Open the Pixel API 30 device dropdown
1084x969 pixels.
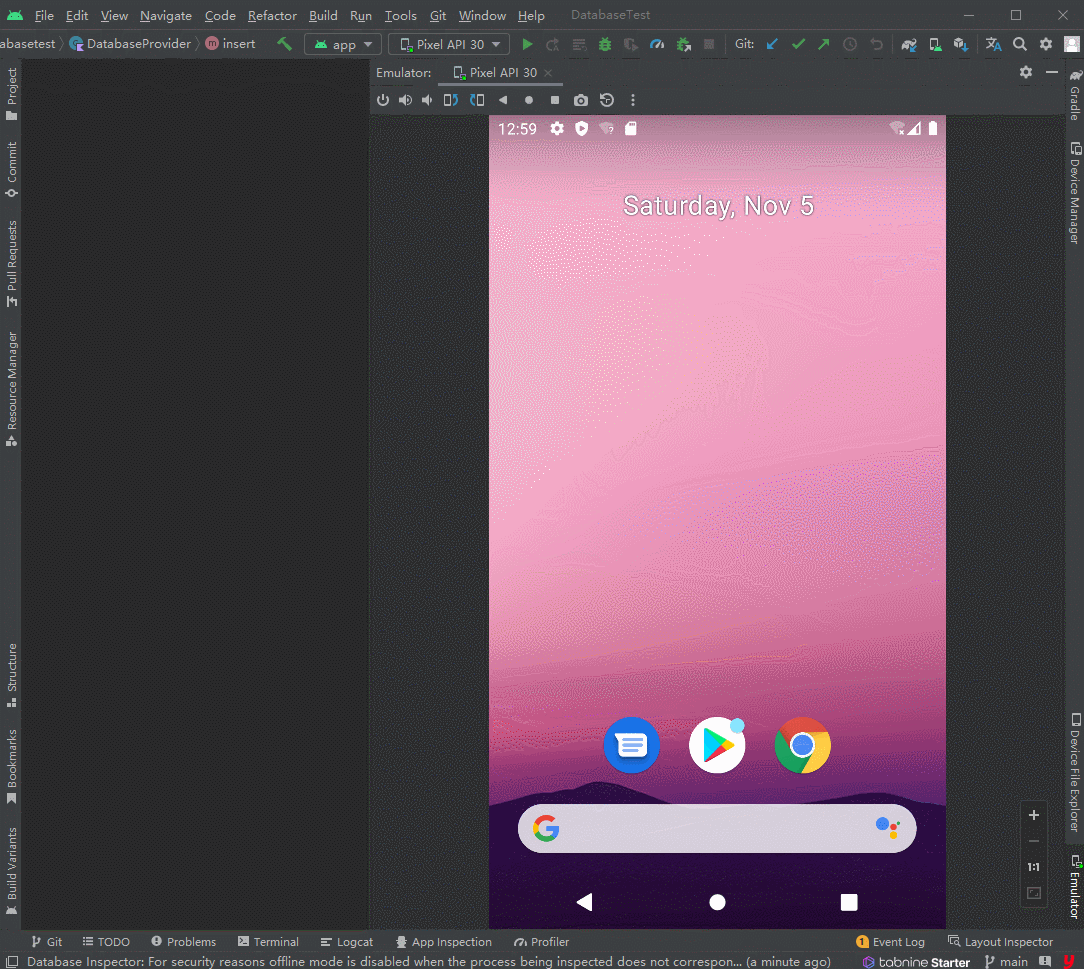pos(449,44)
